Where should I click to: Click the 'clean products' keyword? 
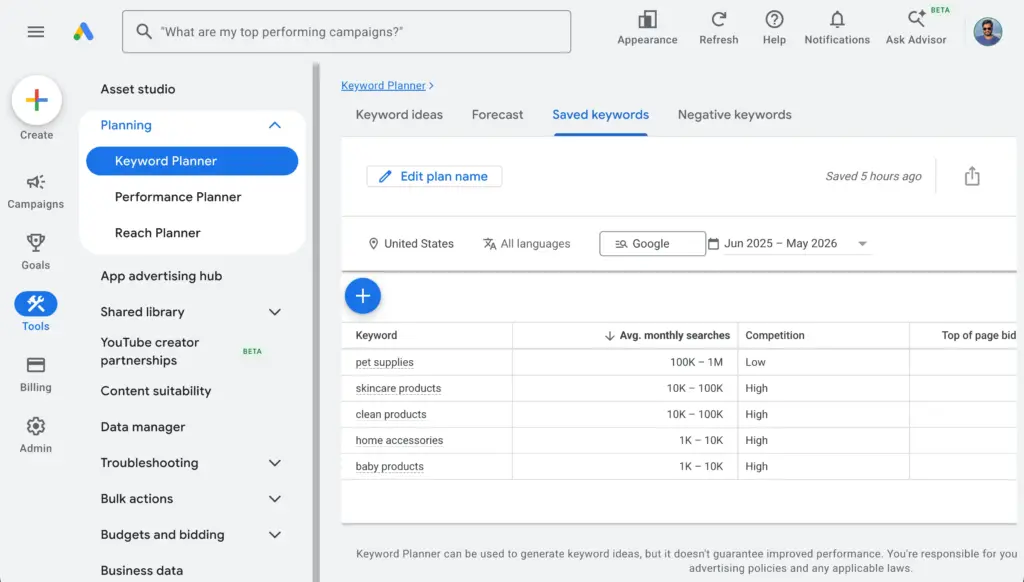(x=391, y=414)
